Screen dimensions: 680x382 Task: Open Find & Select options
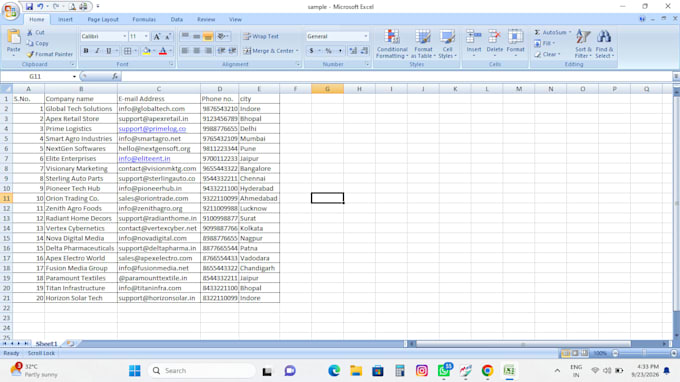tap(604, 44)
